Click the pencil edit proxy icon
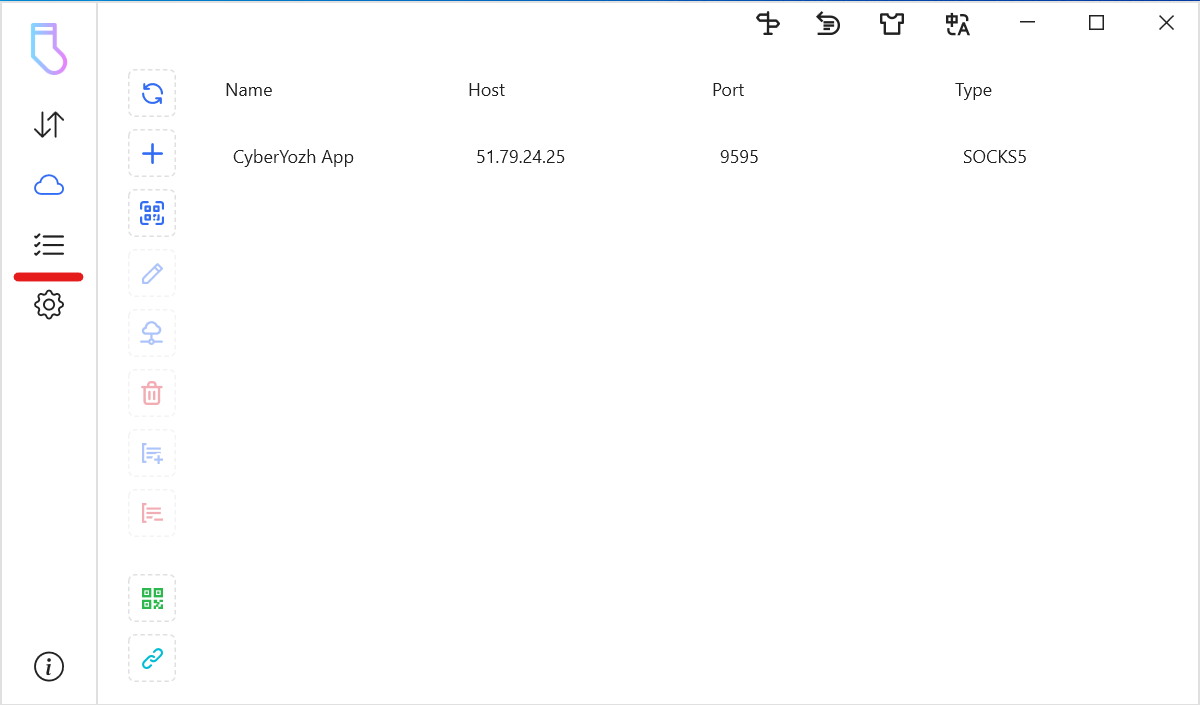The height and width of the screenshot is (705, 1200). pyautogui.click(x=152, y=274)
